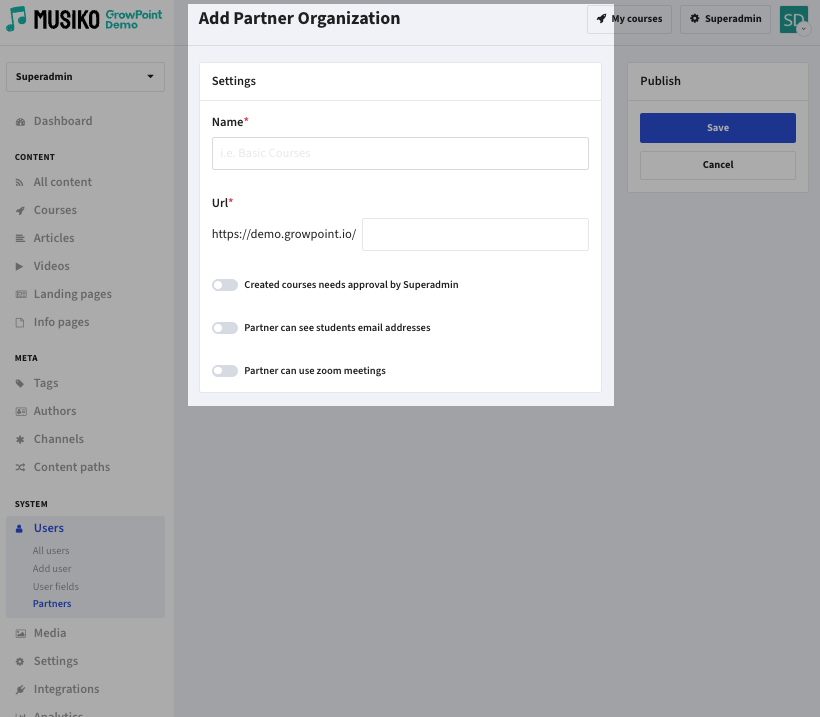The height and width of the screenshot is (717, 820).
Task: Click the Tags icon under Meta
Action: click(20, 384)
